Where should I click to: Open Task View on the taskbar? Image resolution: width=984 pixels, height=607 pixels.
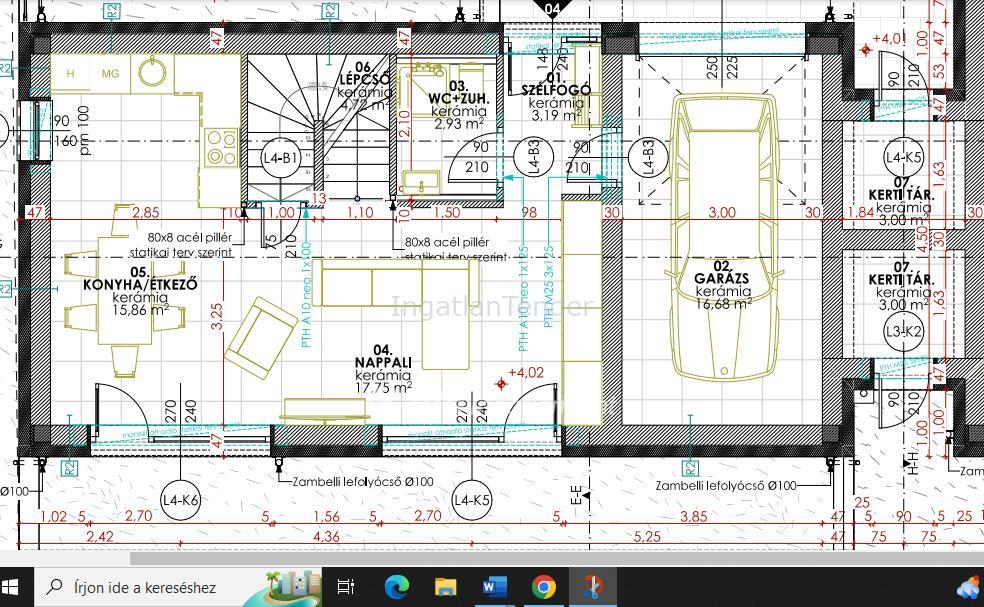pyautogui.click(x=345, y=587)
